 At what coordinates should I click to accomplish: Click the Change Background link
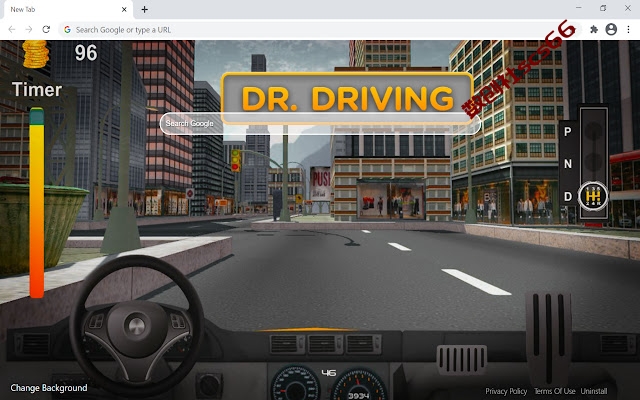49,388
